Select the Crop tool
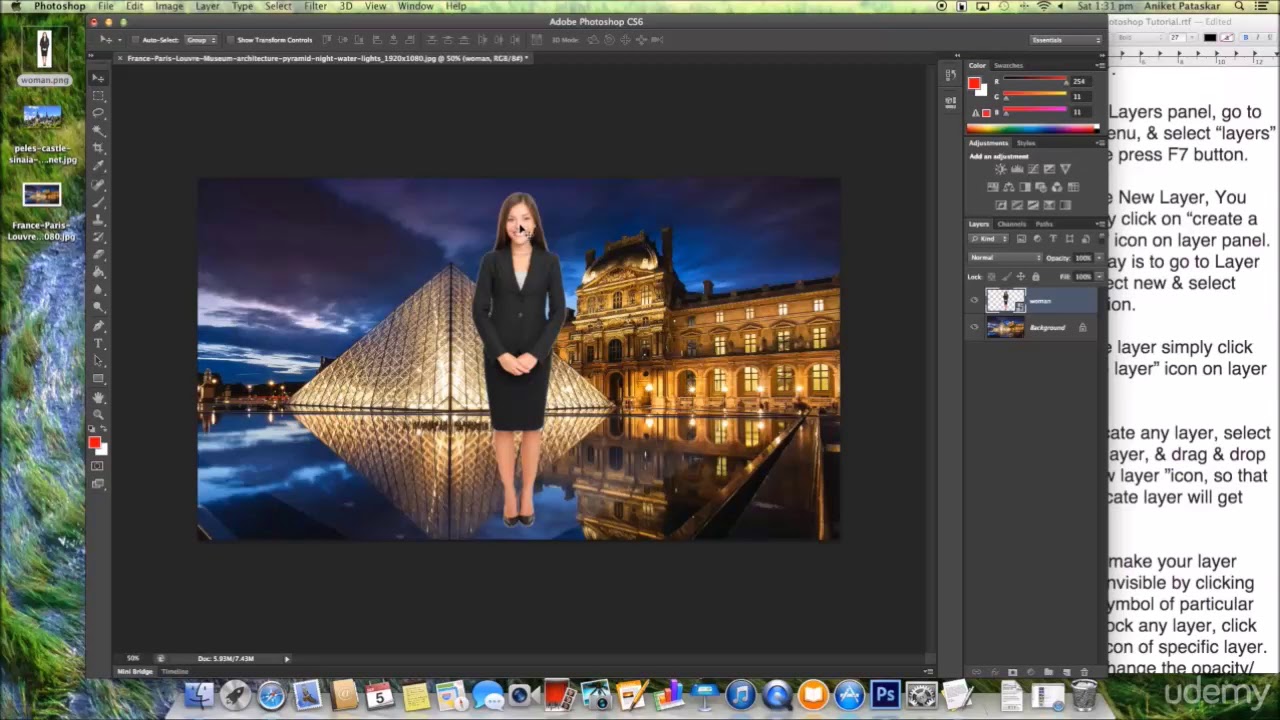The image size is (1280, 720). 98,149
